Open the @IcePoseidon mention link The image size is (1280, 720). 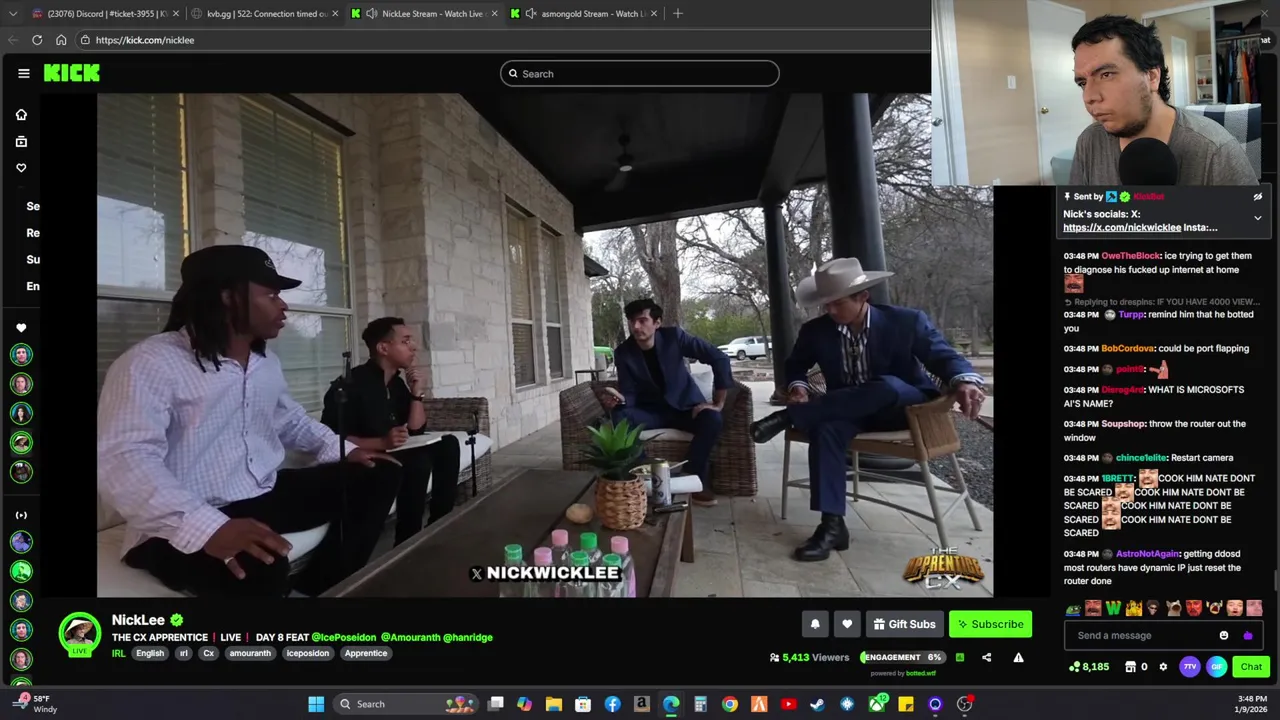[344, 637]
